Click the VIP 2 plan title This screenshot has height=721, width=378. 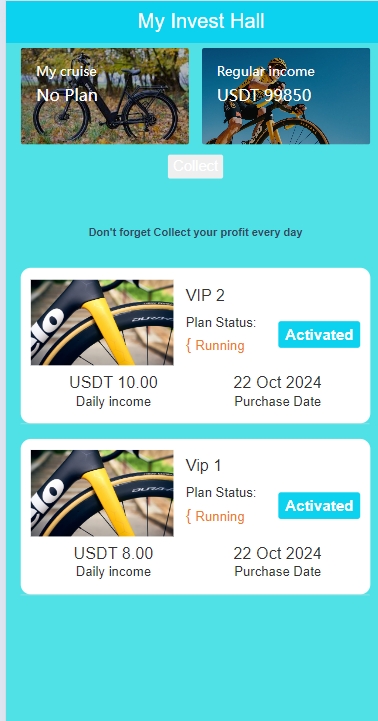pyautogui.click(x=205, y=295)
